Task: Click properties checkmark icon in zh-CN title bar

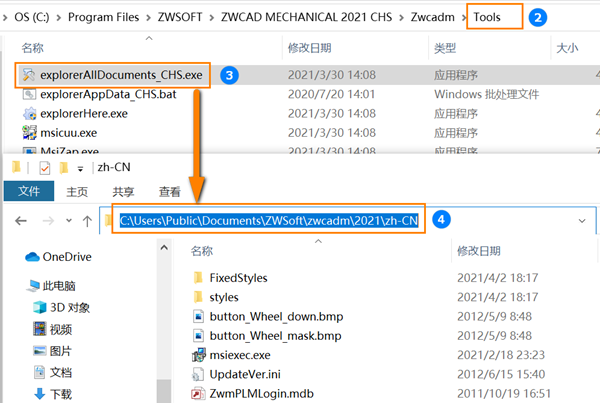Action: click(x=45, y=168)
